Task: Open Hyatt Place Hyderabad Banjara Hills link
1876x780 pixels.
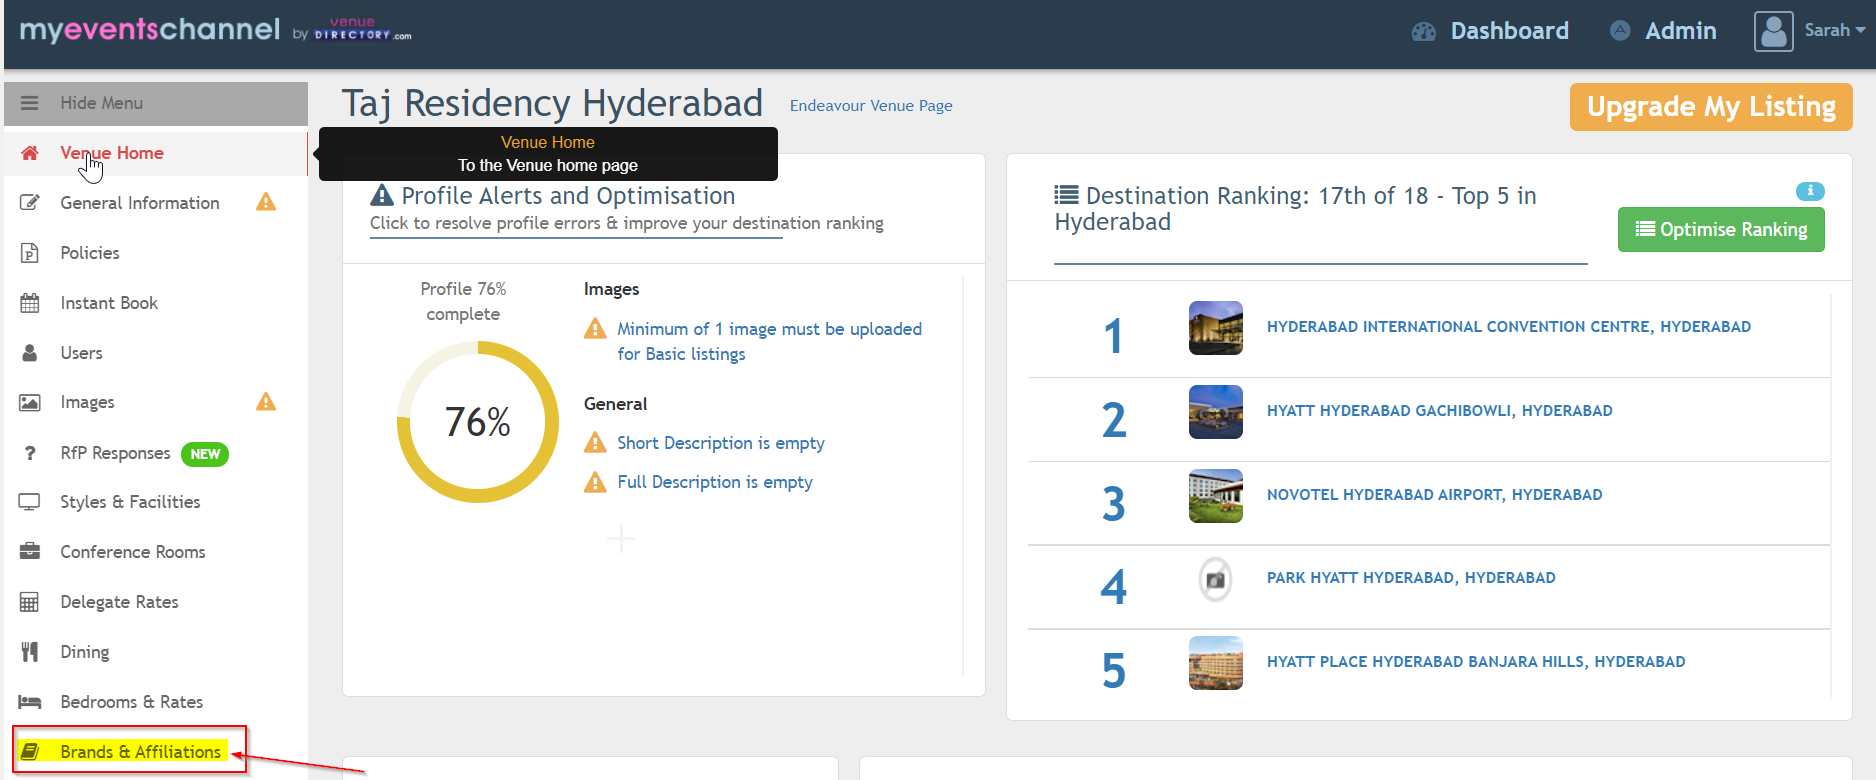Action: tap(1476, 662)
